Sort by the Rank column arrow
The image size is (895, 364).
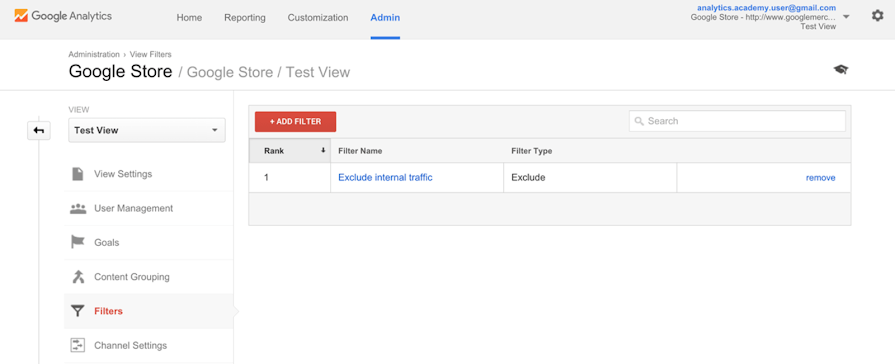[x=323, y=151]
